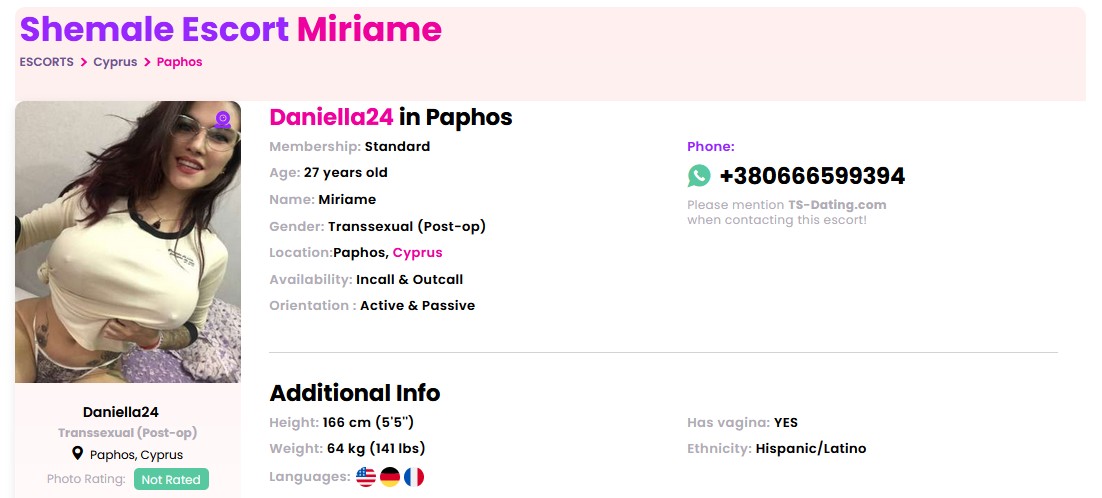
Task: Open the Paphos breadcrumb link
Action: pyautogui.click(x=180, y=62)
